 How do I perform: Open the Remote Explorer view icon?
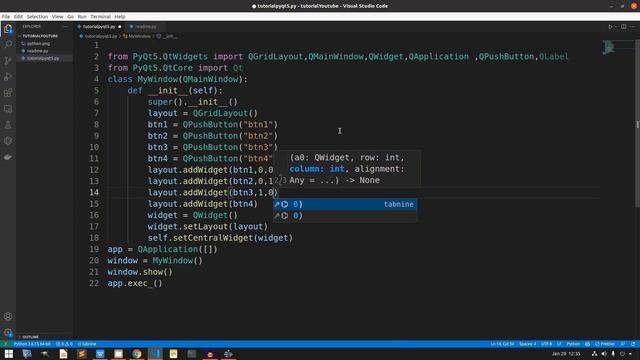pyautogui.click(x=8, y=109)
